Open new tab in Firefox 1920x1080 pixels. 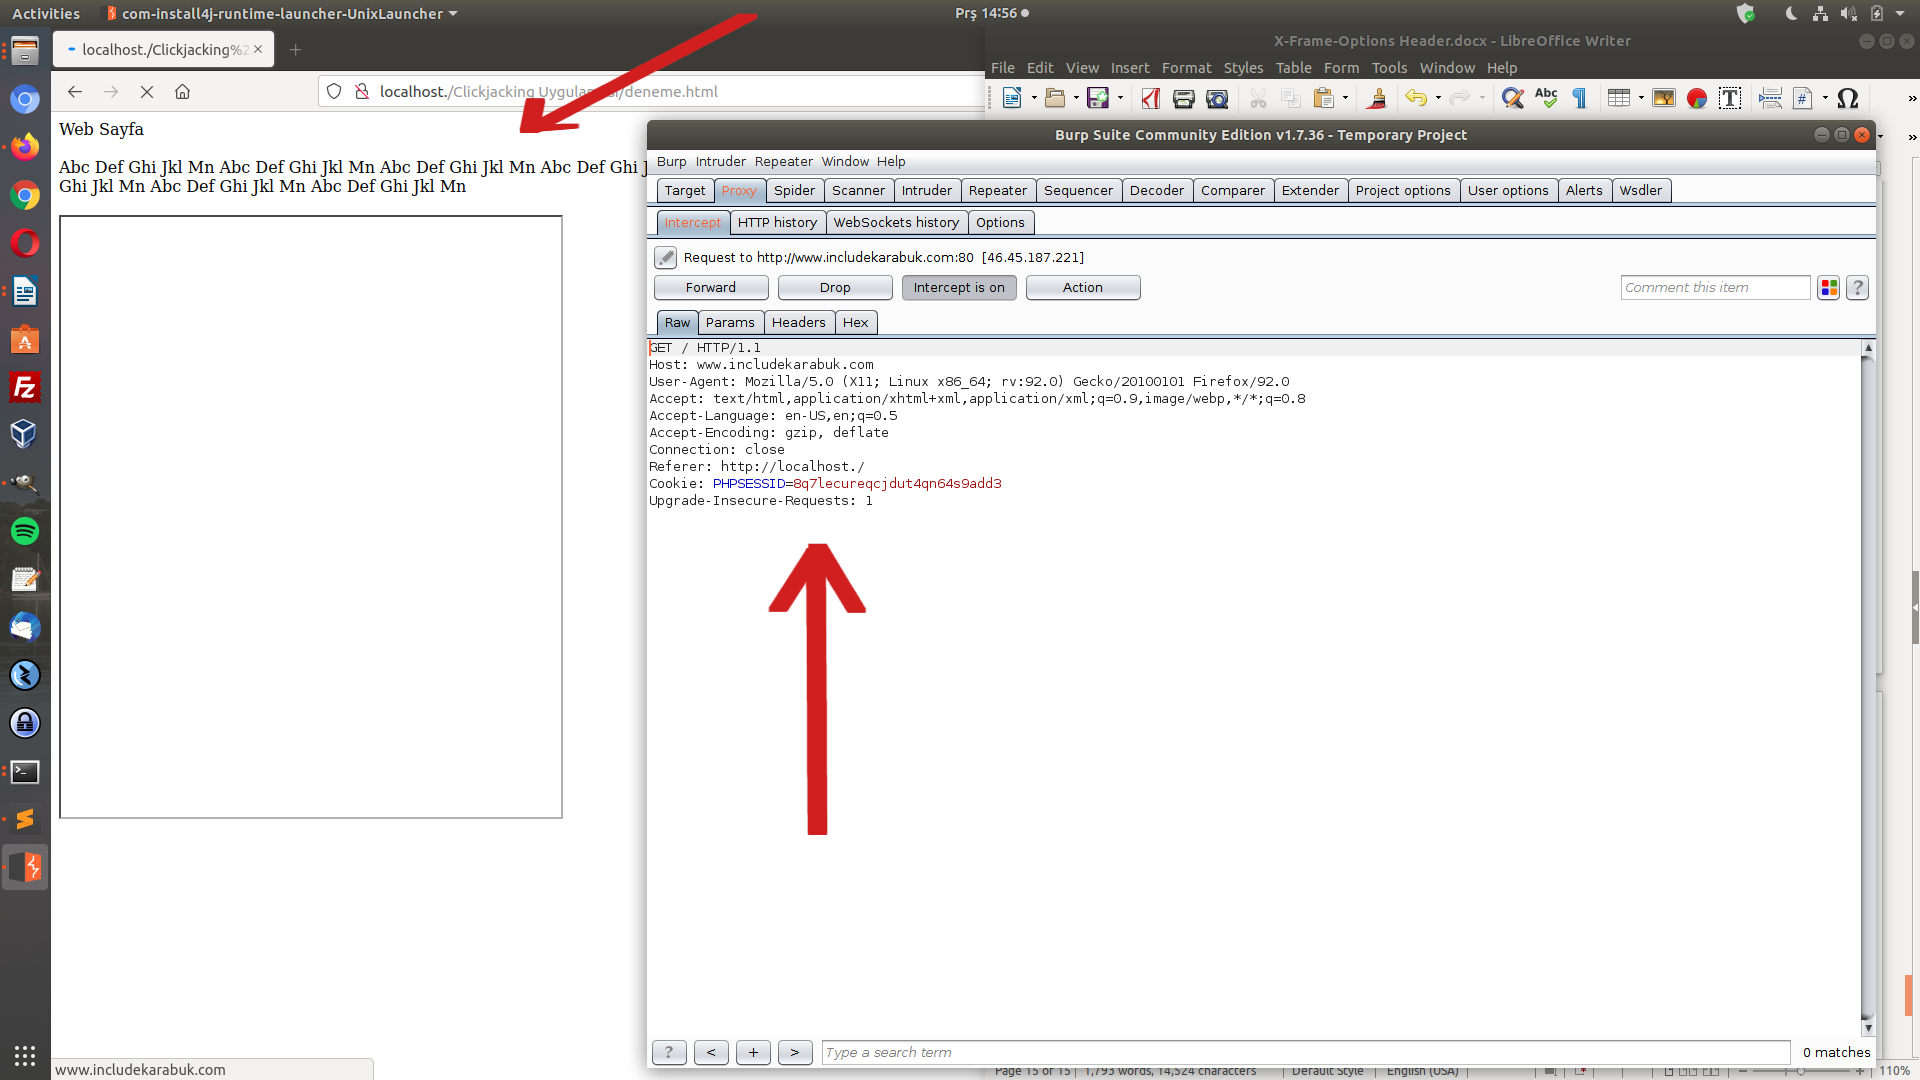coord(295,50)
